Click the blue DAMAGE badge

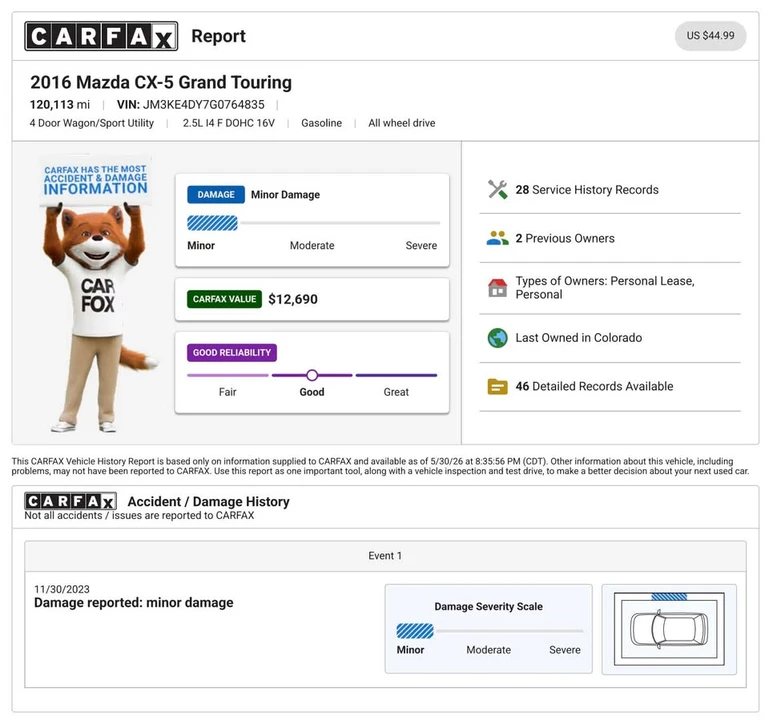216,195
